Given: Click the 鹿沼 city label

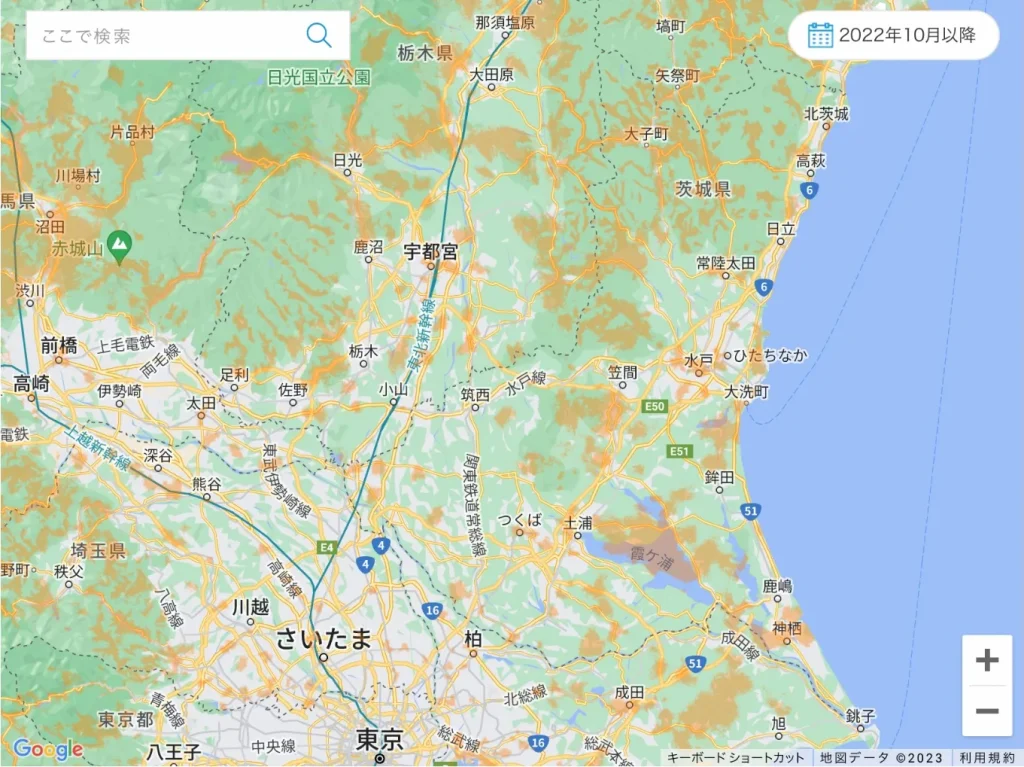Looking at the screenshot, I should click(368, 247).
